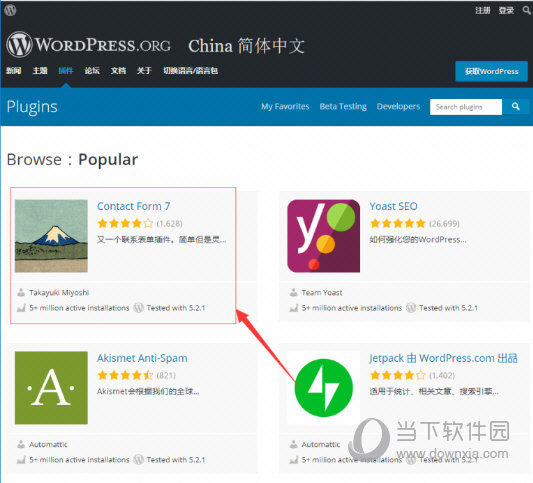
Task: Click author name Takayuki Miyoshi
Action: [x=59, y=293]
